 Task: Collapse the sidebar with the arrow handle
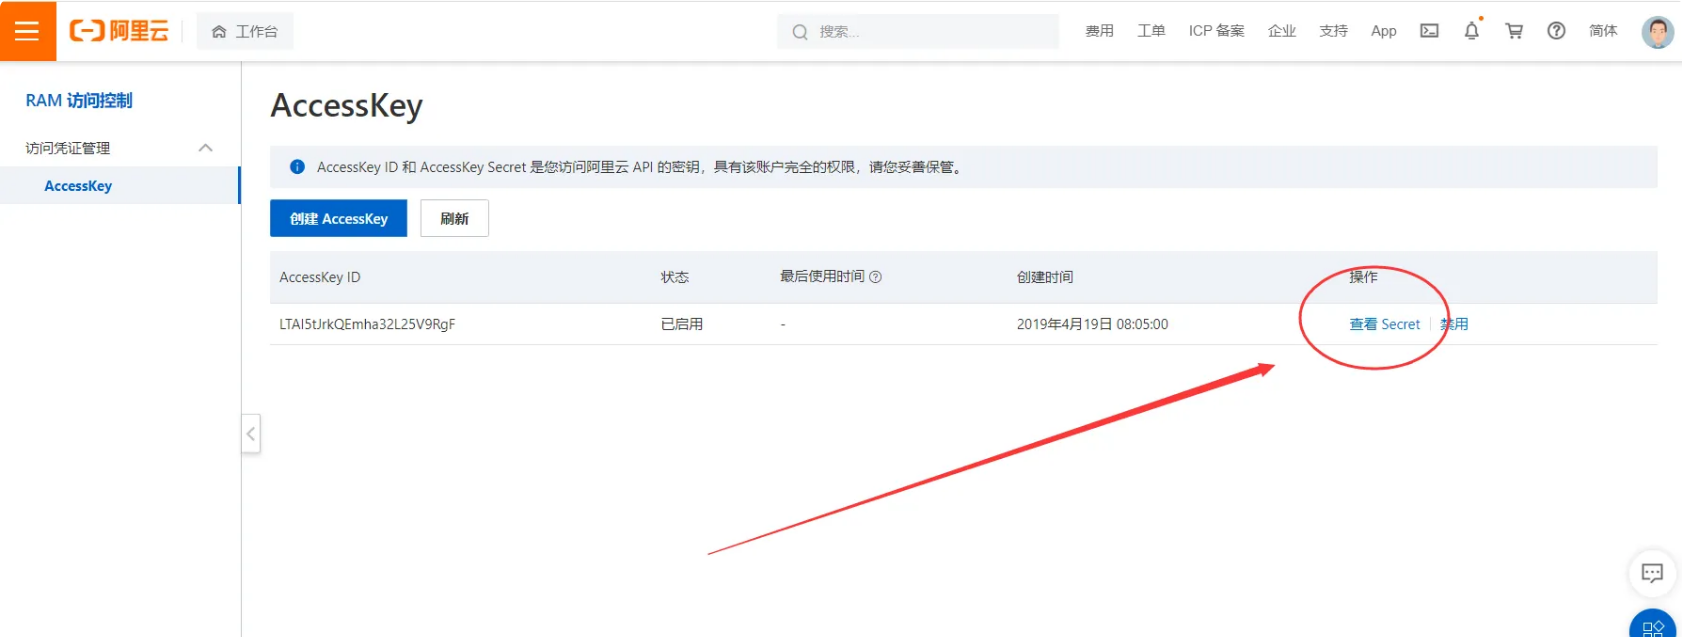point(251,434)
